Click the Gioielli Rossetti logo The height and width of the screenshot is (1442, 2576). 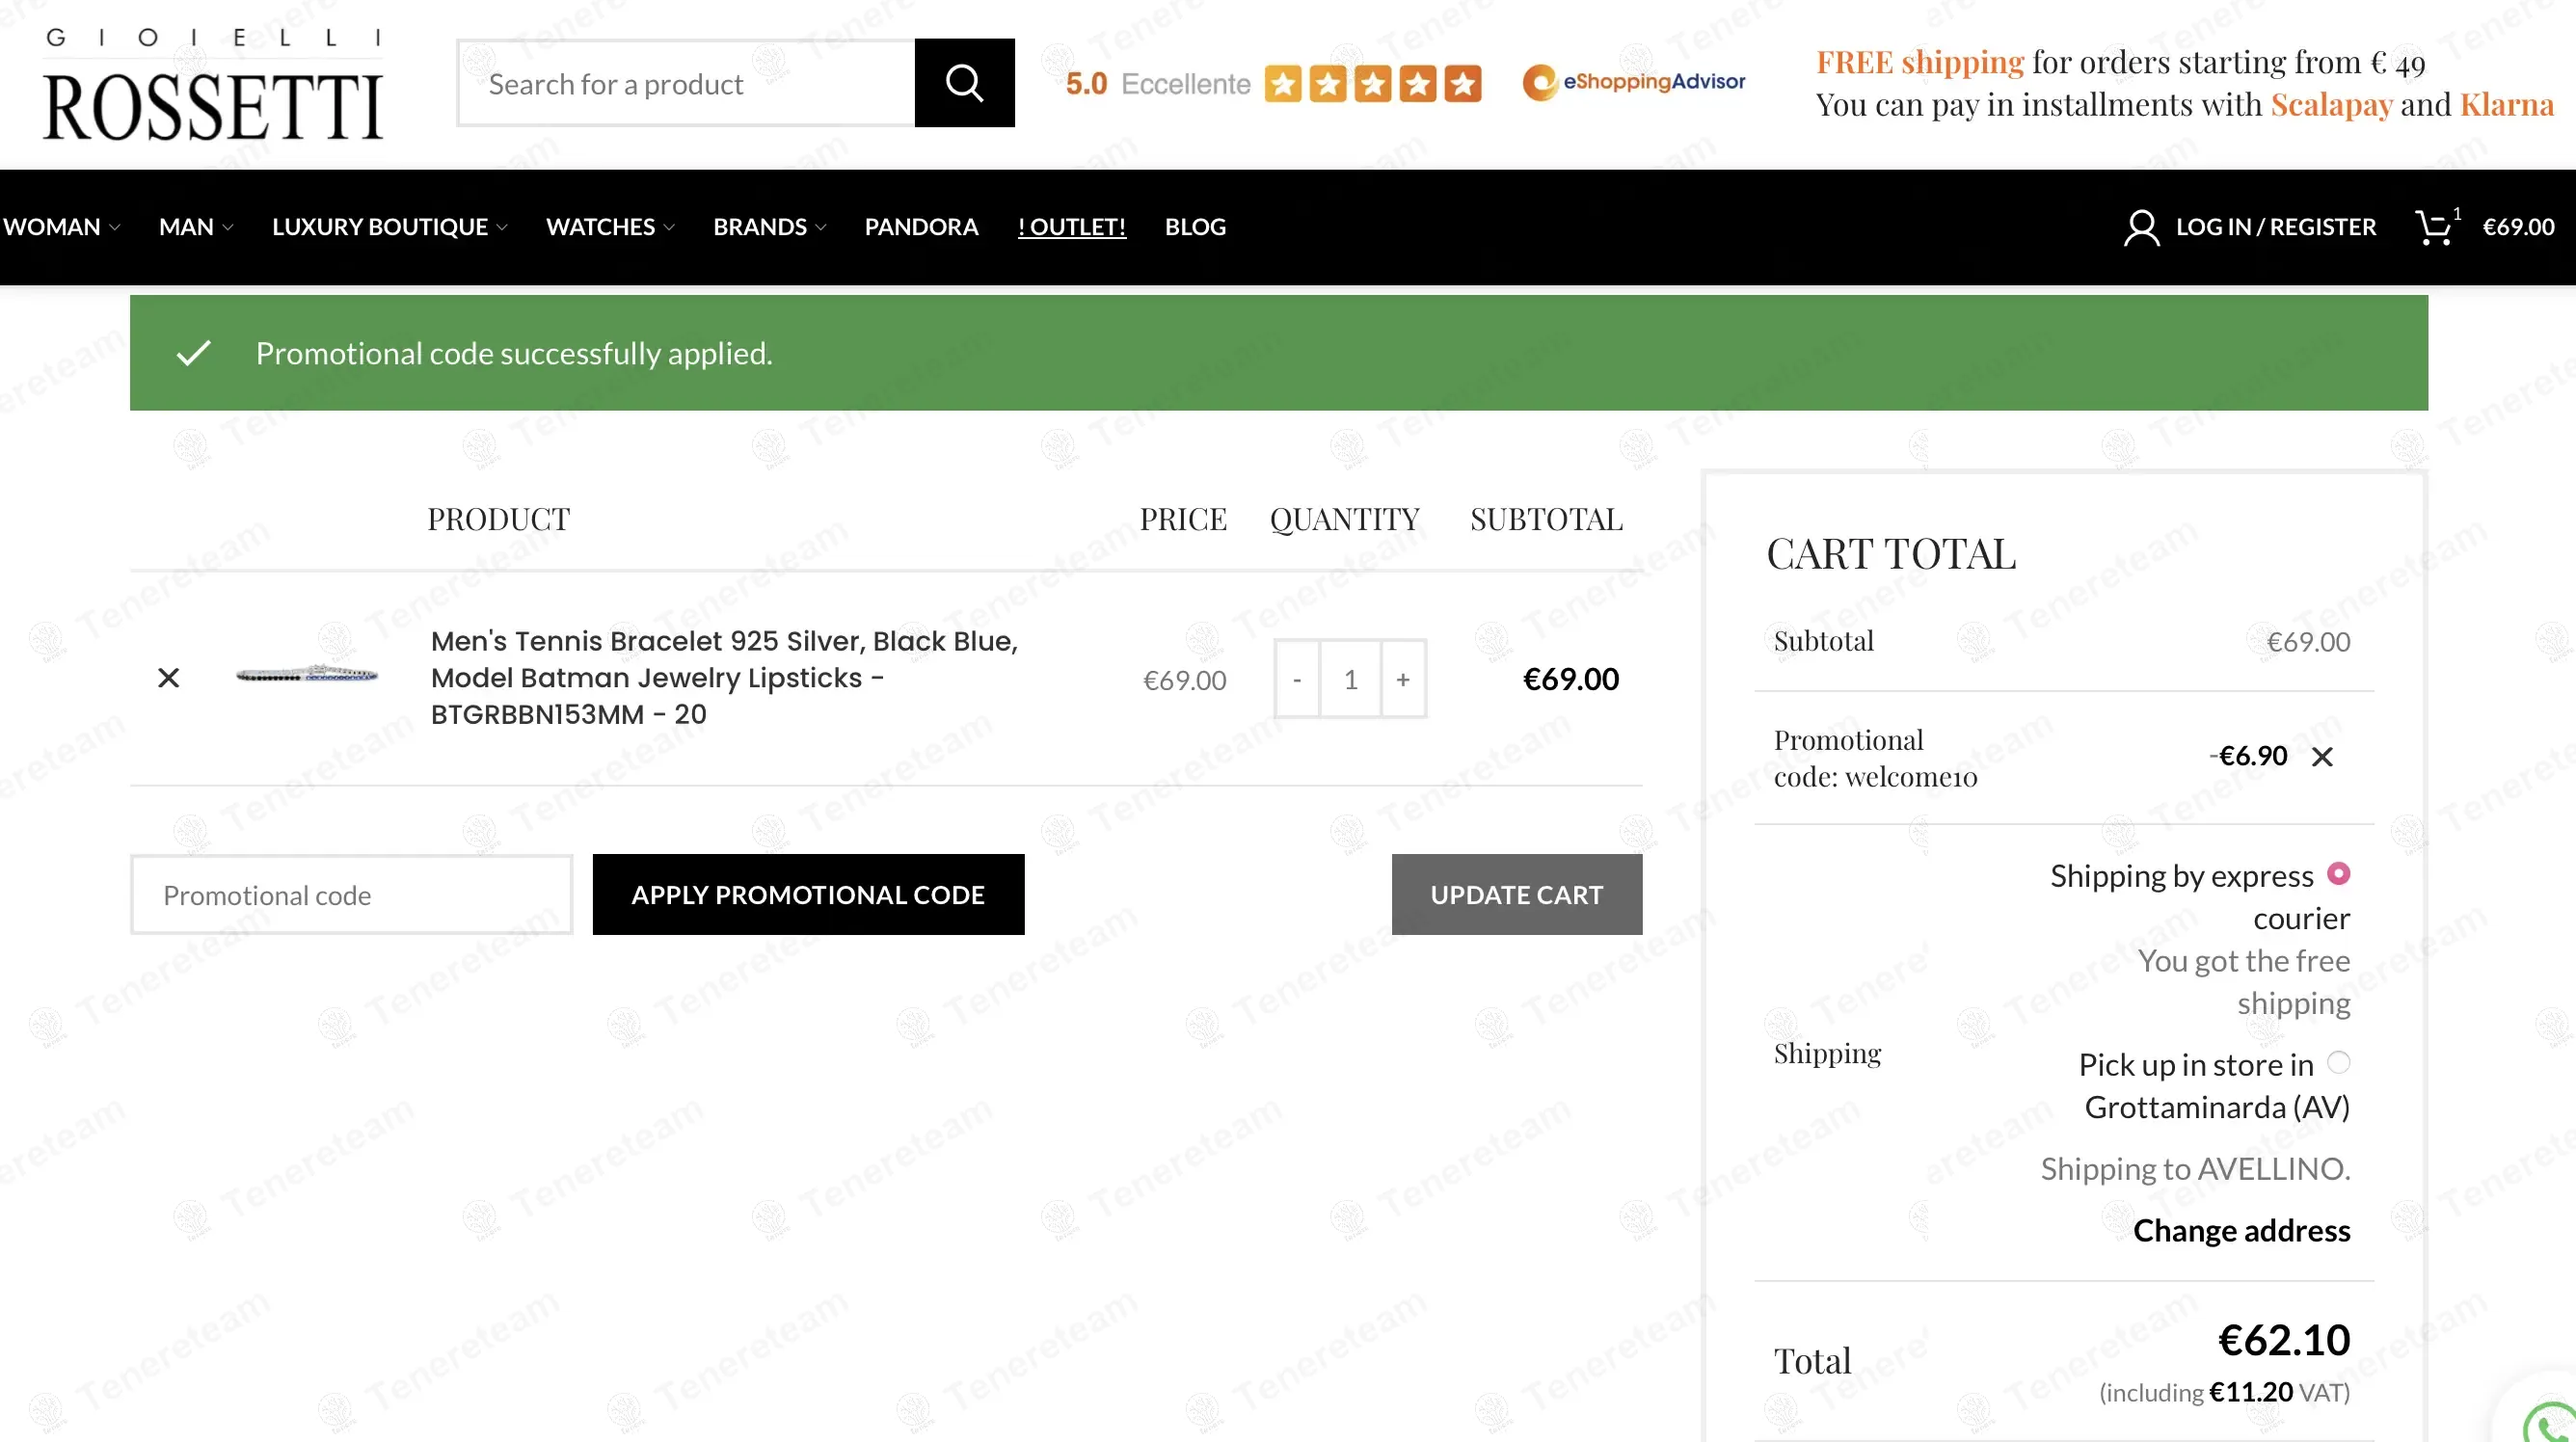coord(213,84)
